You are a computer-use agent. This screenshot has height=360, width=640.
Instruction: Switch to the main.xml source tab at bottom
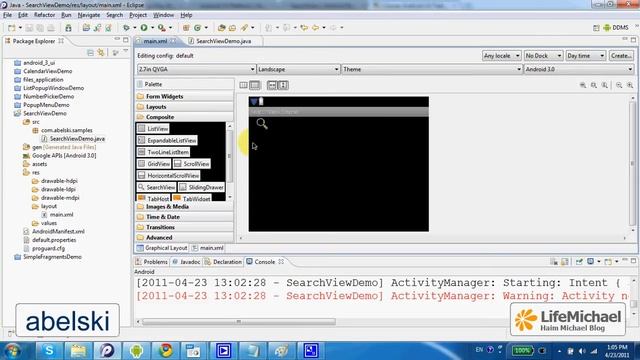(208, 248)
